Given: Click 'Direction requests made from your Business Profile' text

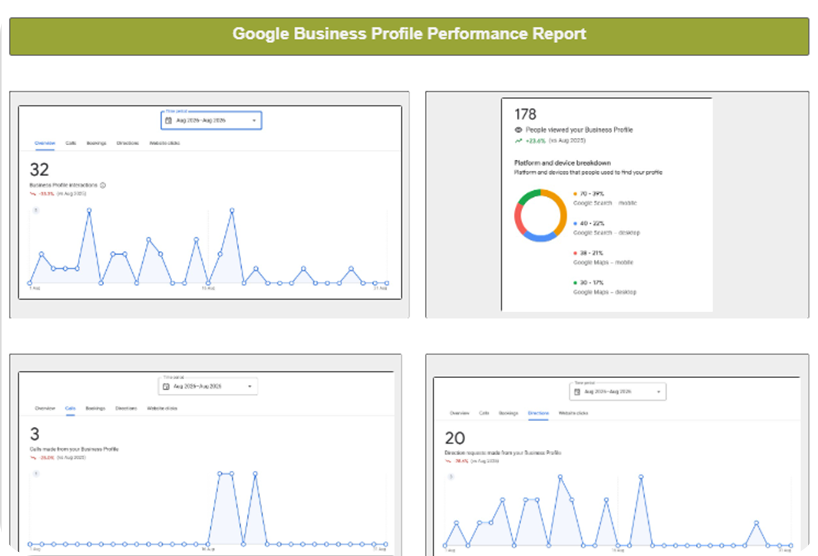Looking at the screenshot, I should (x=503, y=453).
